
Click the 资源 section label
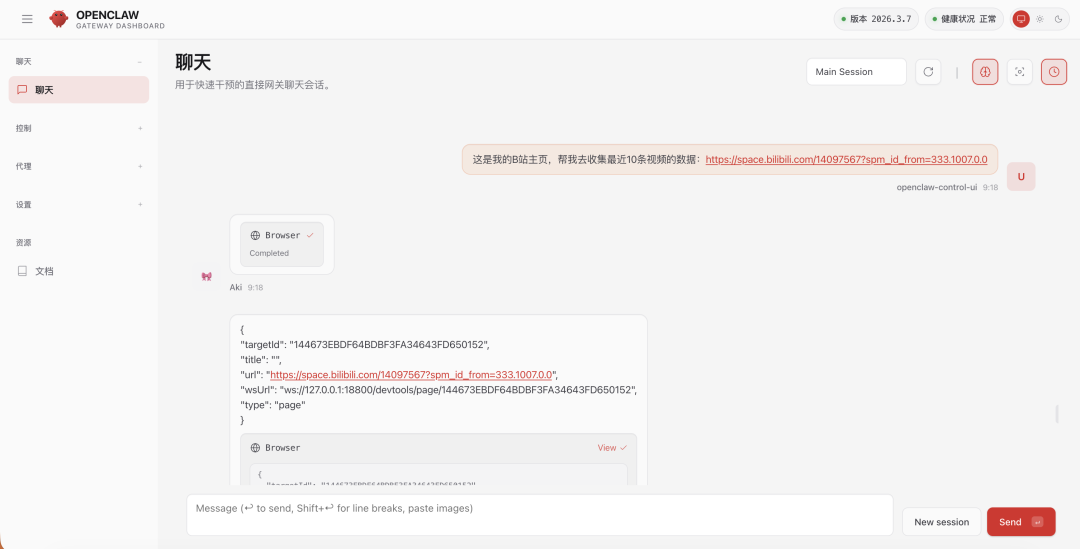(x=23, y=242)
